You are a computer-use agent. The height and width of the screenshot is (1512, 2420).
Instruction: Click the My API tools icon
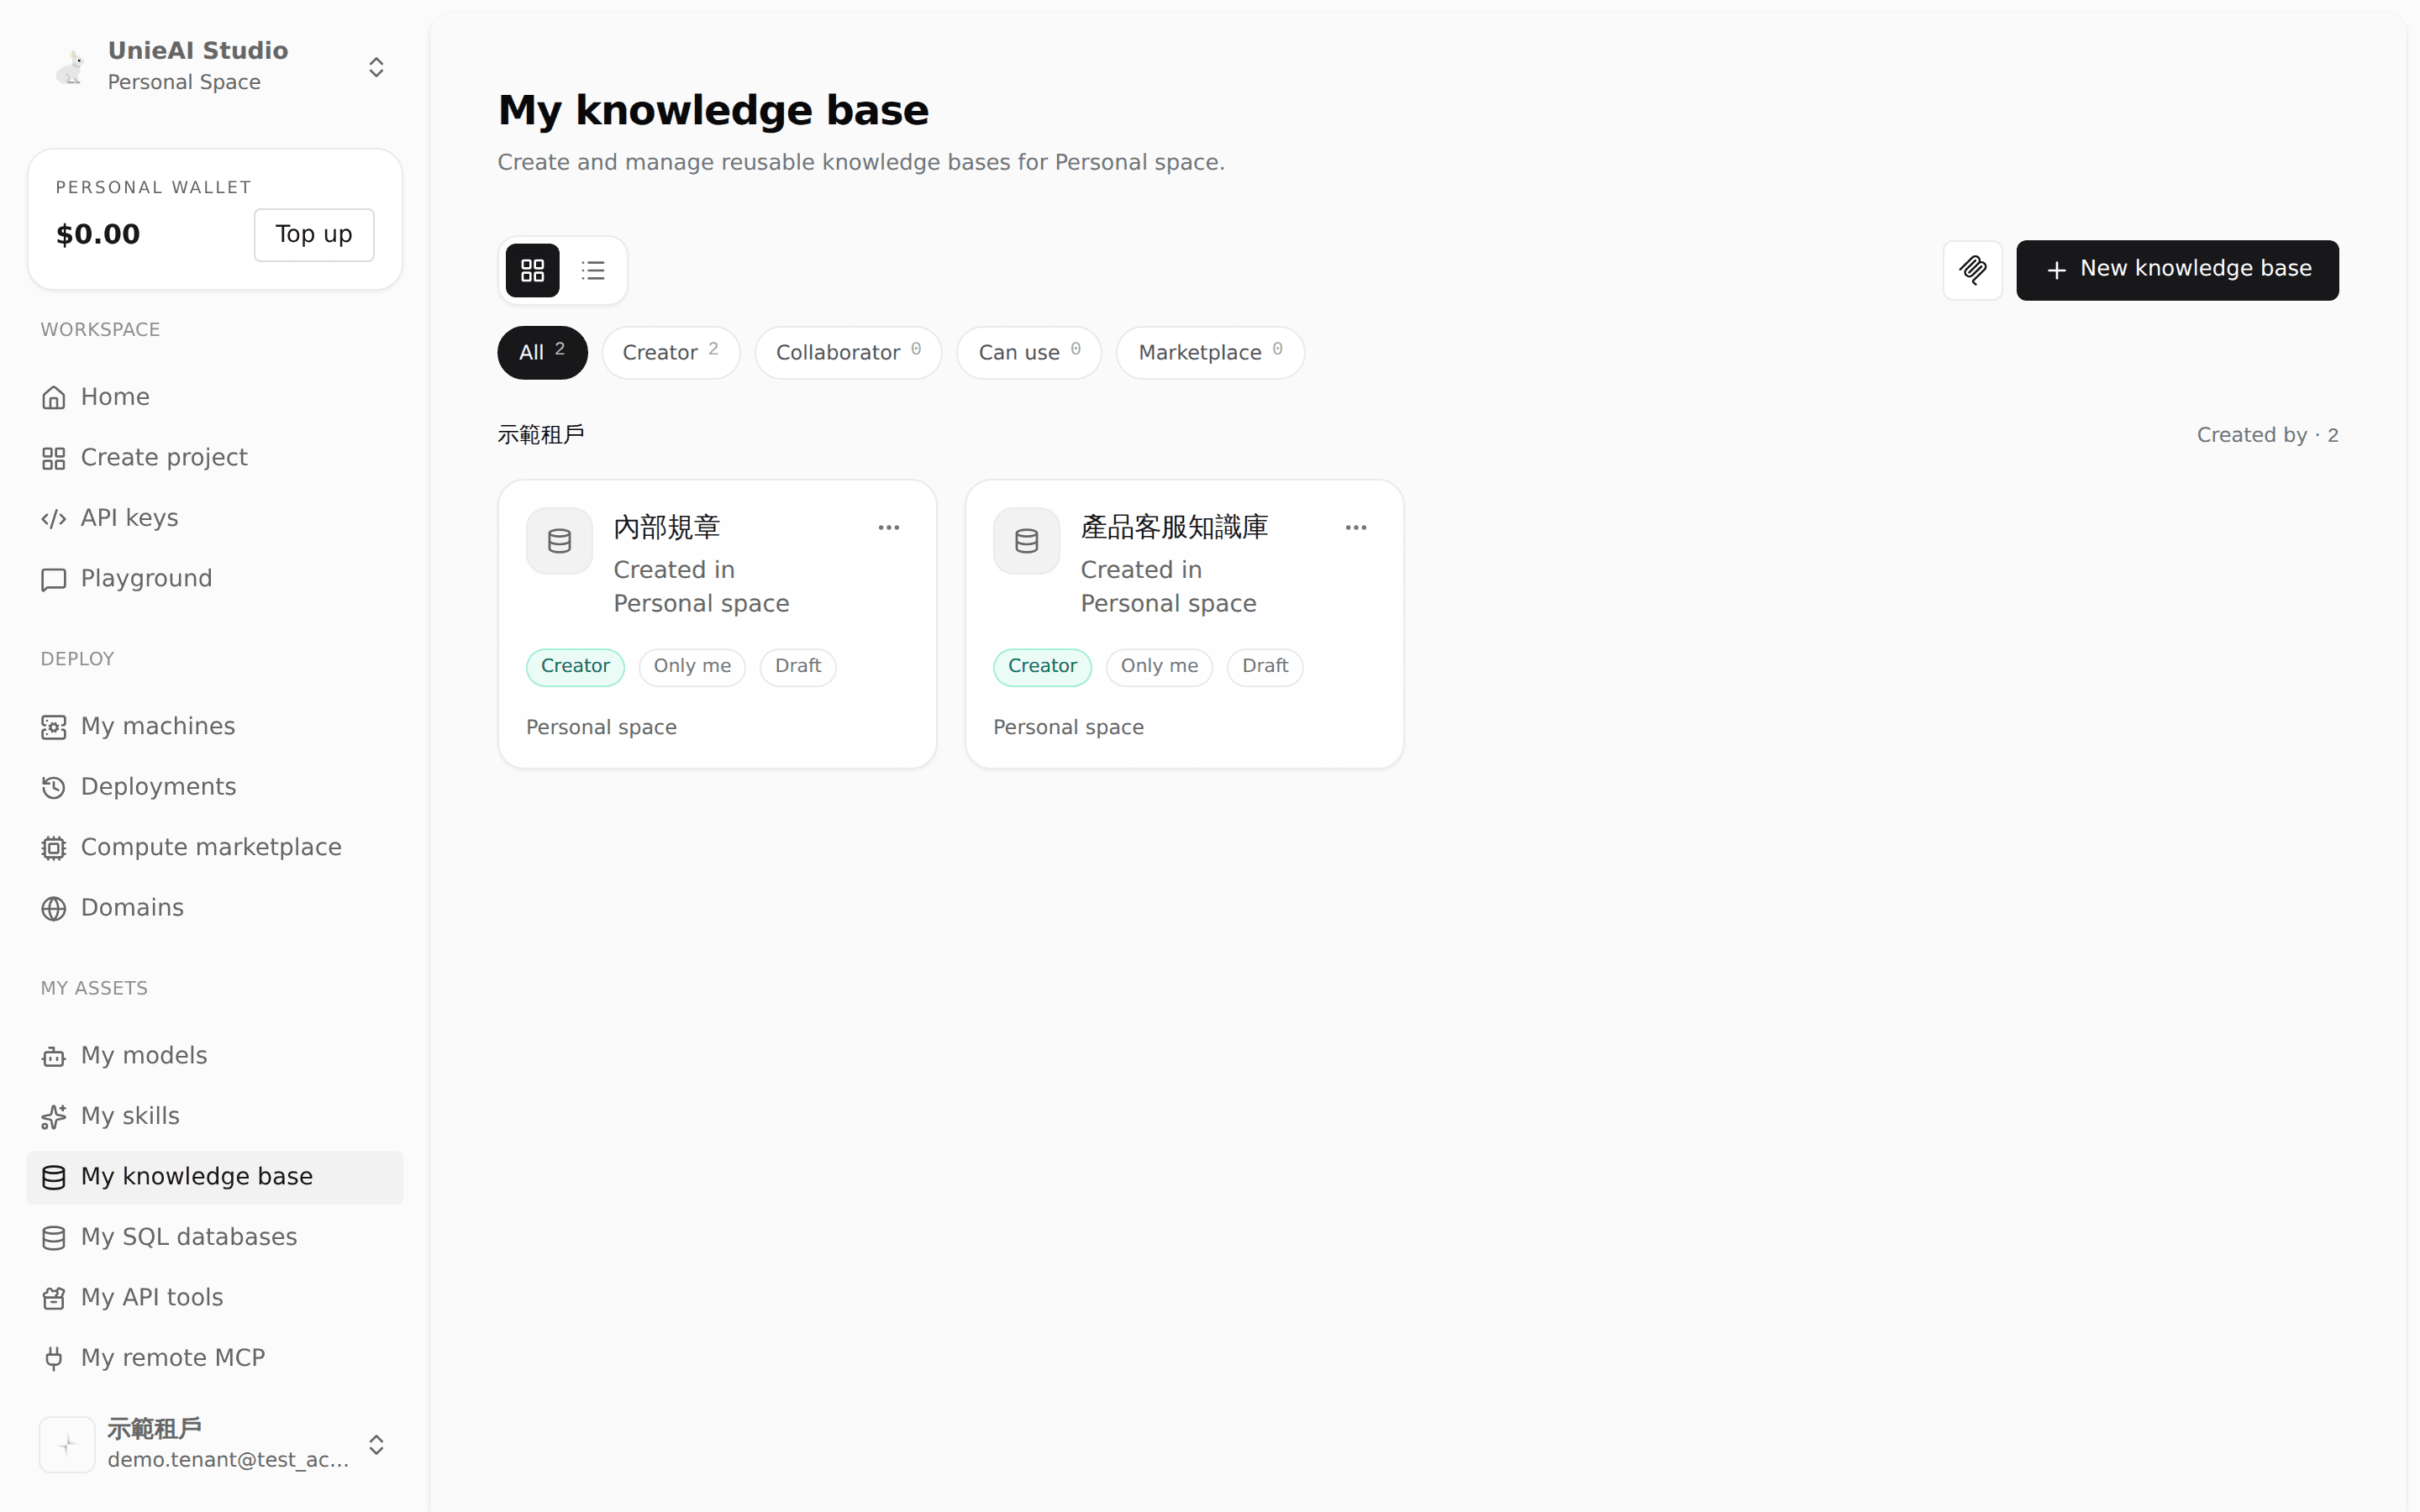click(54, 1298)
